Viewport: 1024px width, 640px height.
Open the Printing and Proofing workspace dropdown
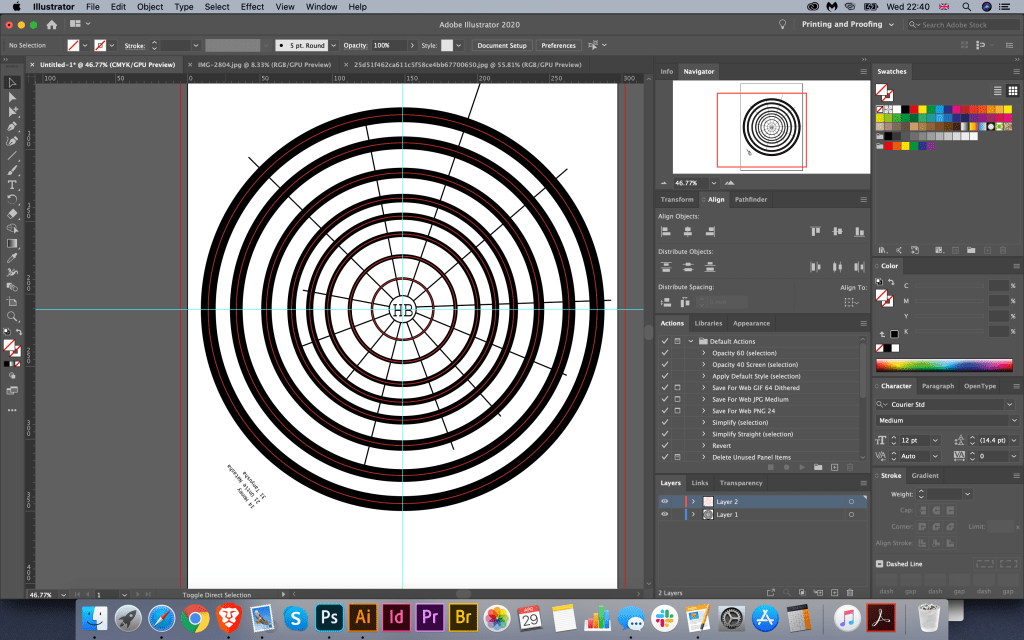pyautogui.click(x=842, y=24)
